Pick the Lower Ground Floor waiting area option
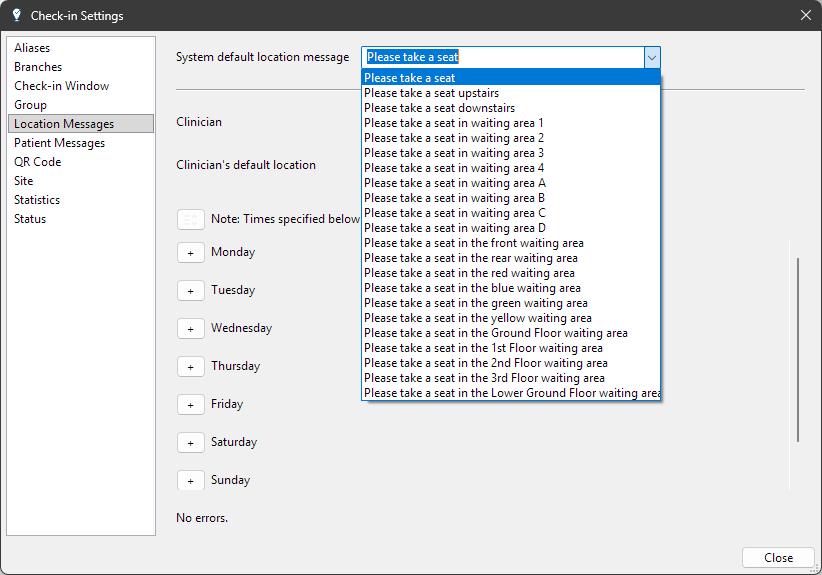The image size is (822, 575). (x=510, y=393)
